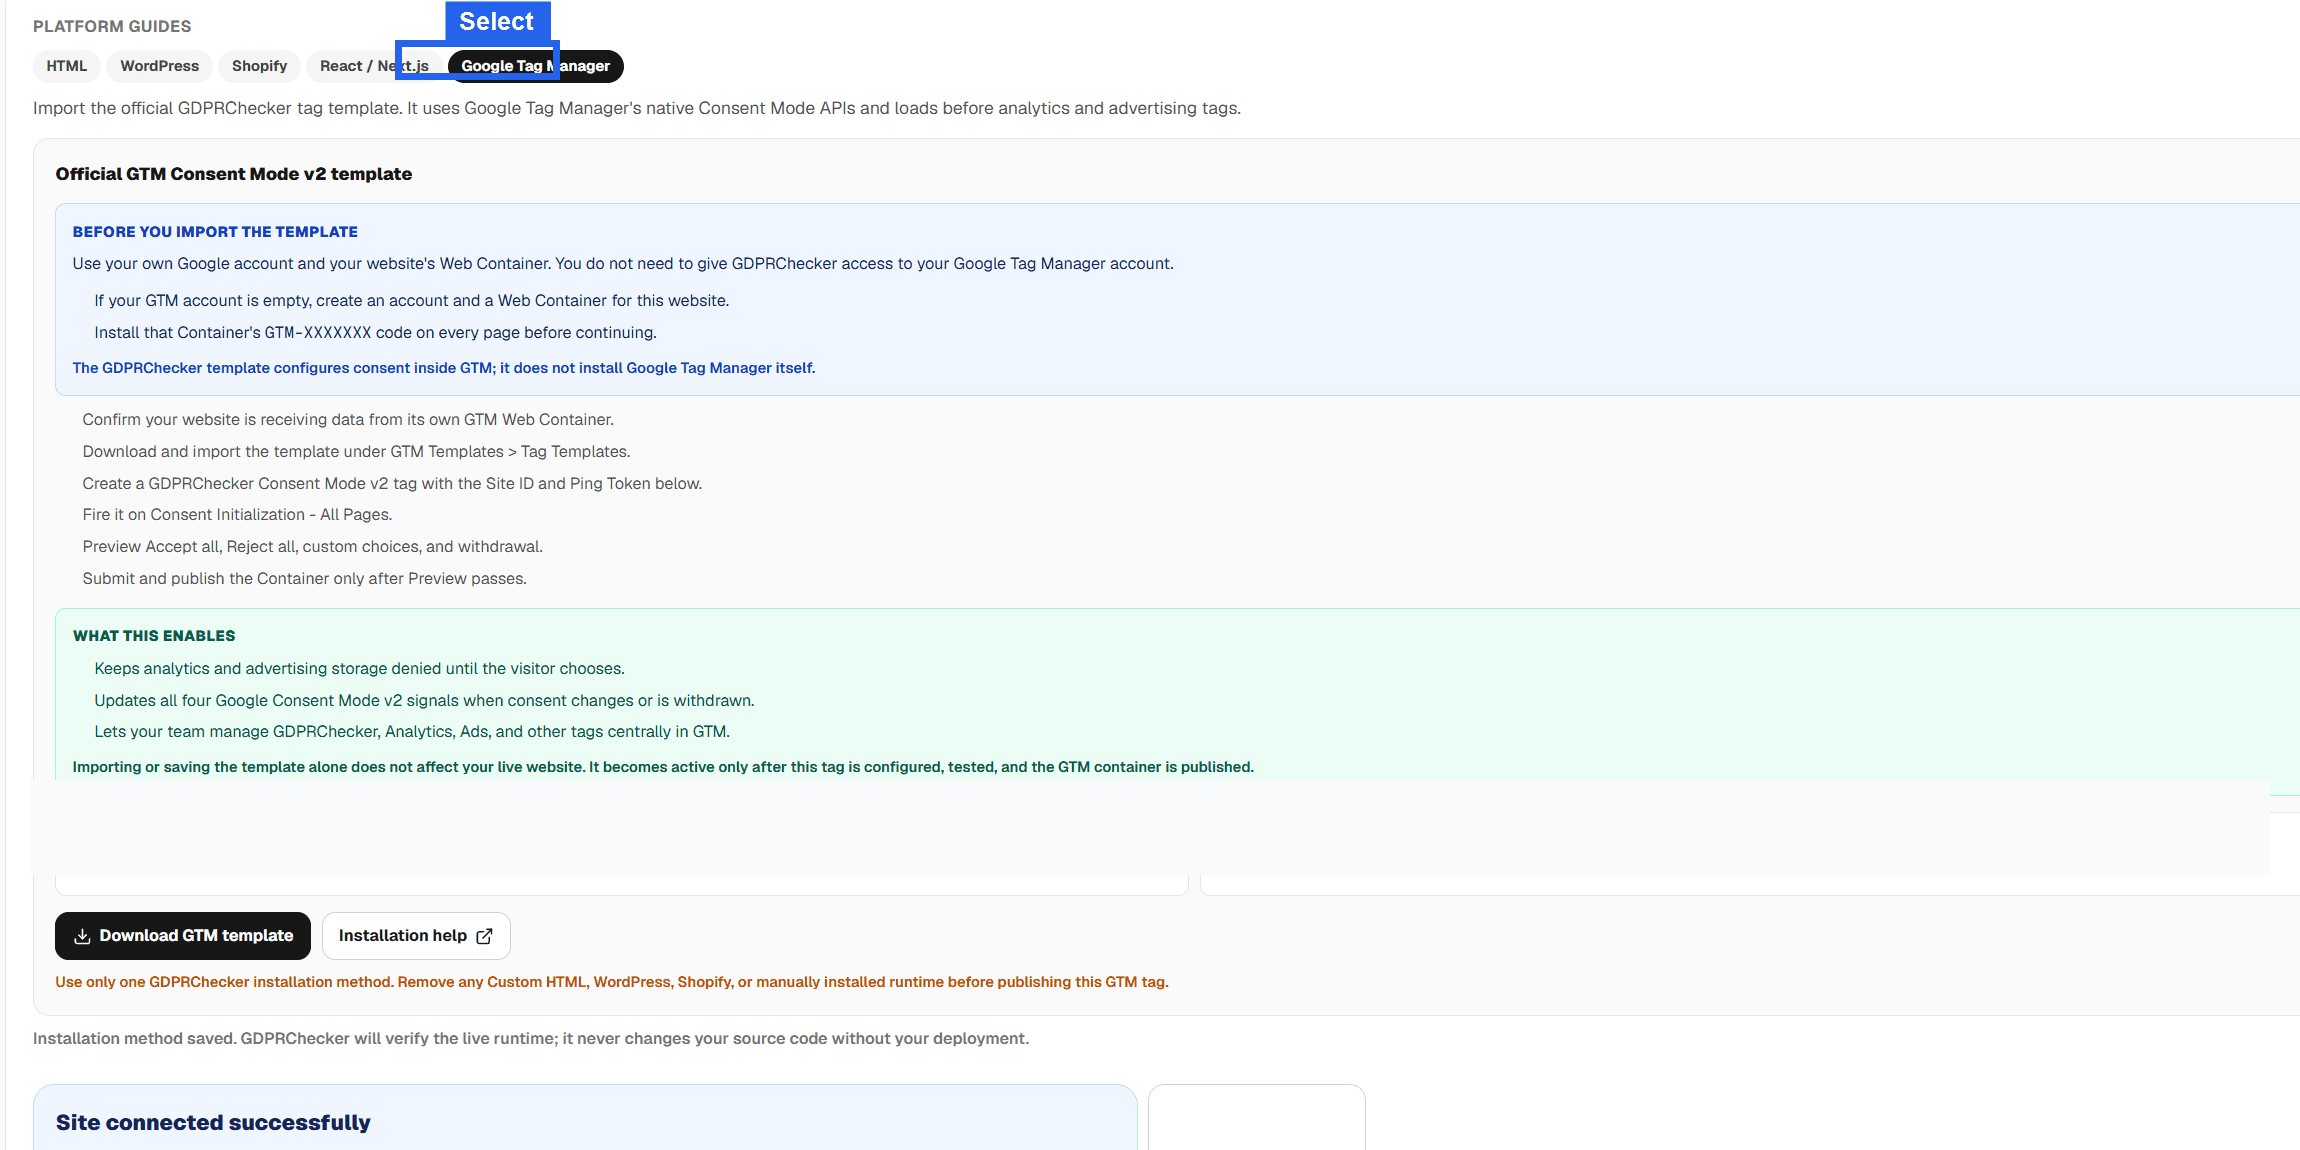Click the 'BEFORE YOU IMPORT THE TEMPLATE' heading
Viewport: 2300px width, 1150px height.
(x=215, y=232)
